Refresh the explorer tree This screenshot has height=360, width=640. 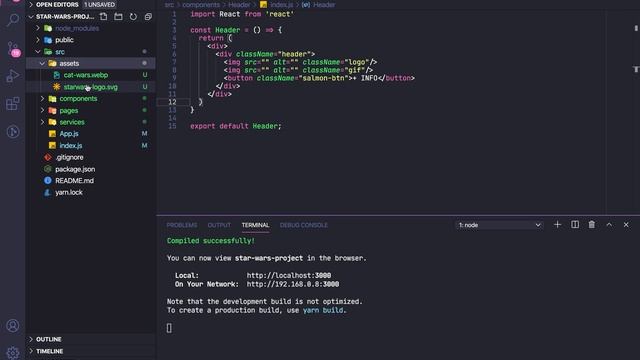pos(133,17)
